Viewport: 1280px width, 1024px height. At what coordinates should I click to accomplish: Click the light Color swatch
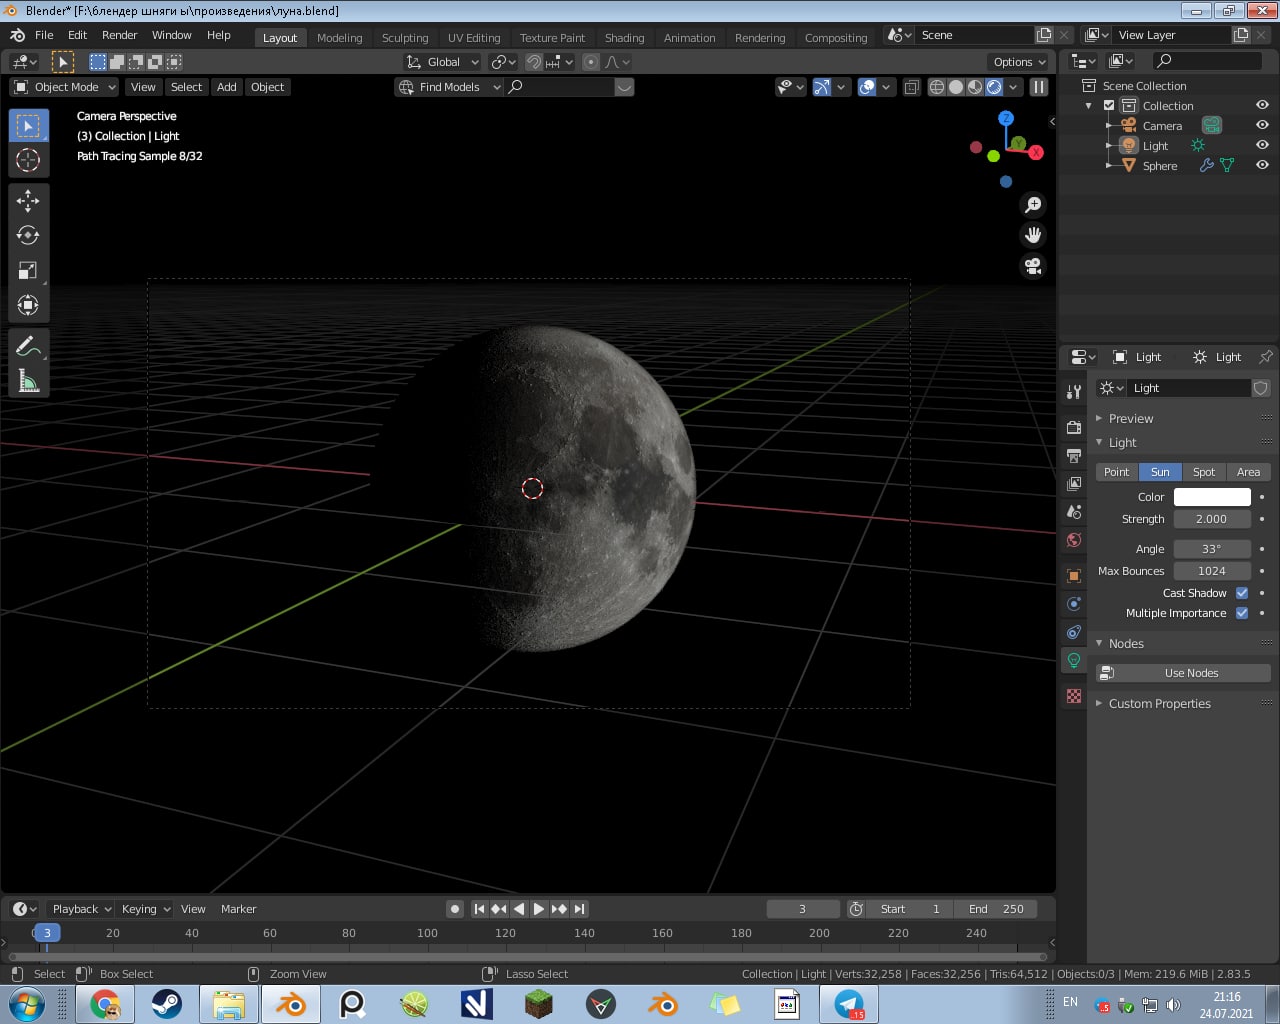tap(1212, 497)
